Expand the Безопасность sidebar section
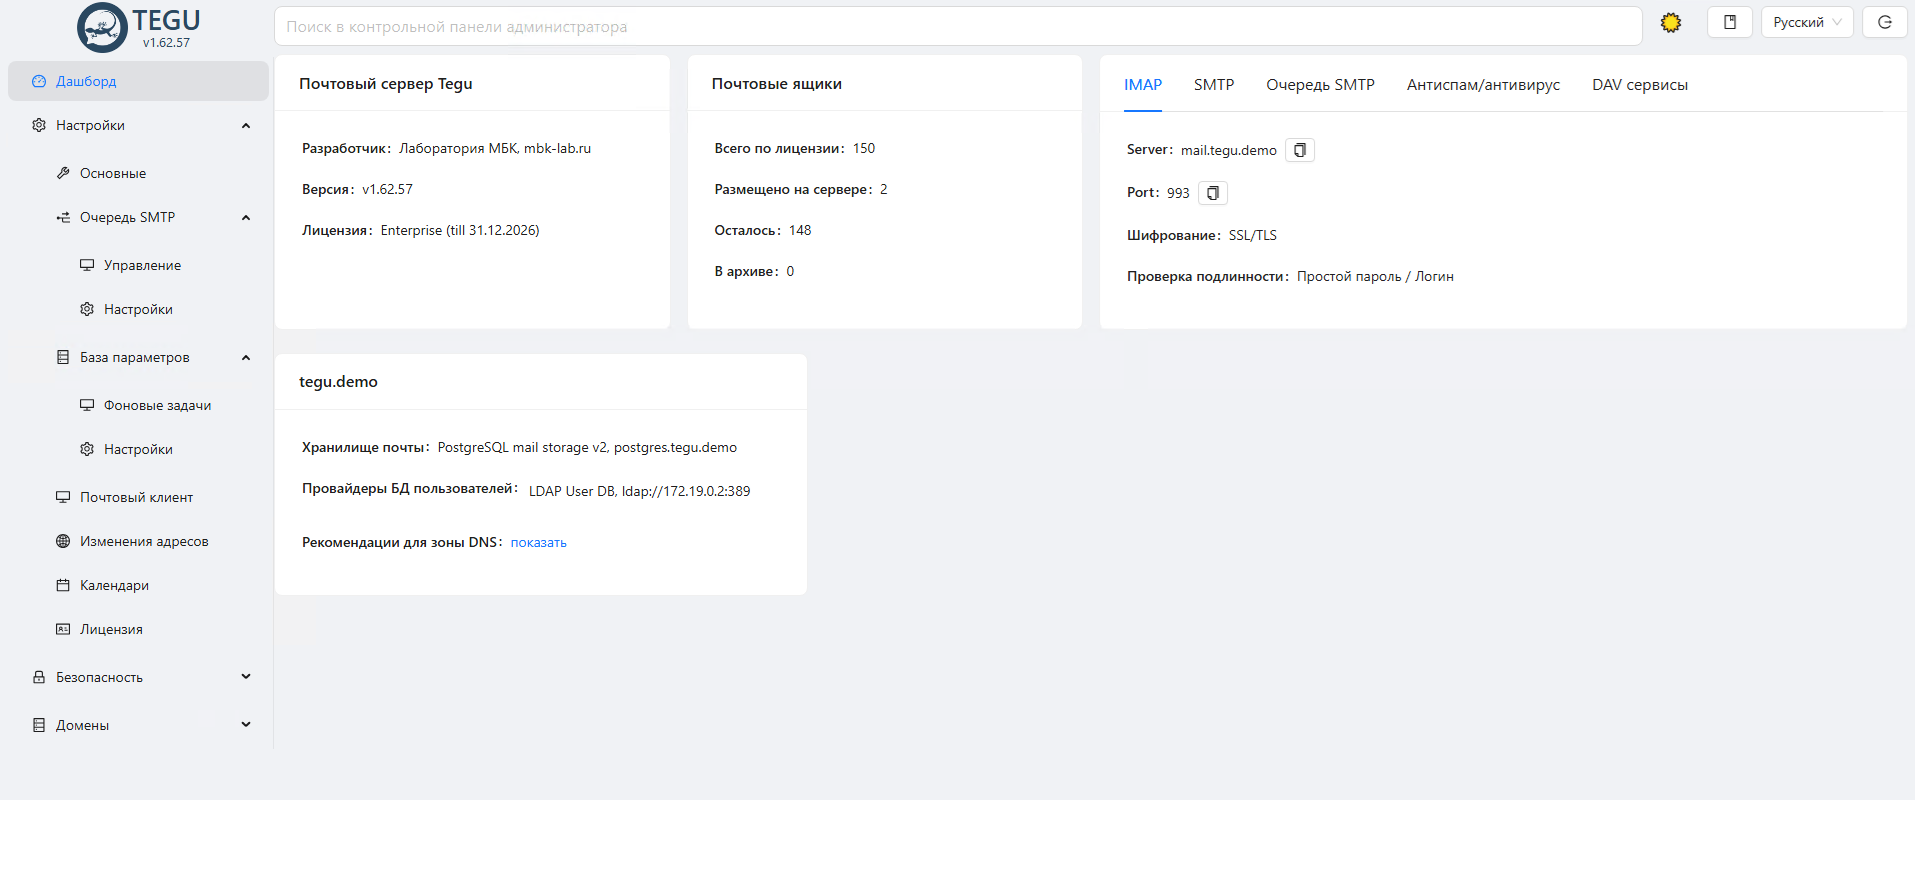The width and height of the screenshot is (1915, 871). (246, 677)
